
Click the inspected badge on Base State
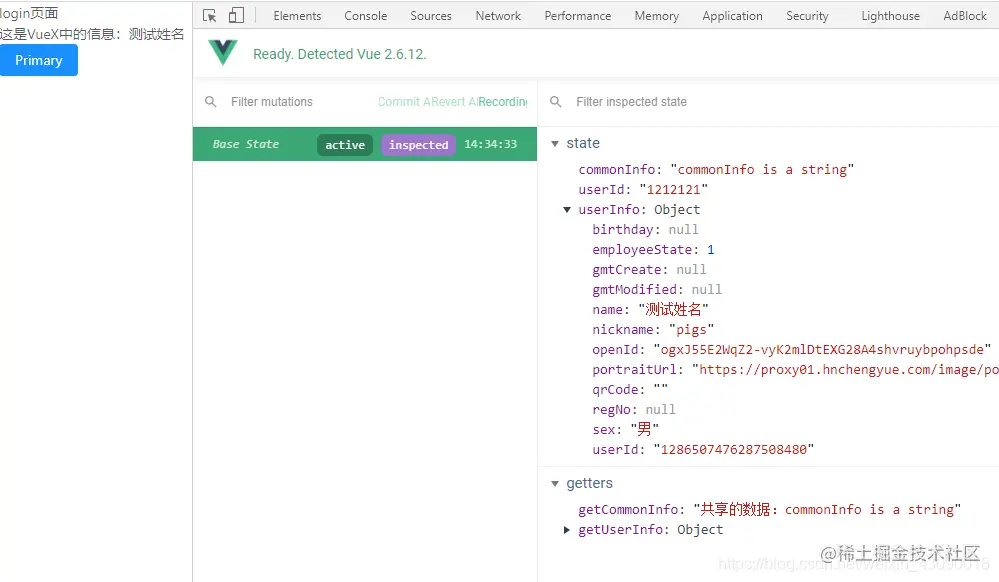pos(419,145)
